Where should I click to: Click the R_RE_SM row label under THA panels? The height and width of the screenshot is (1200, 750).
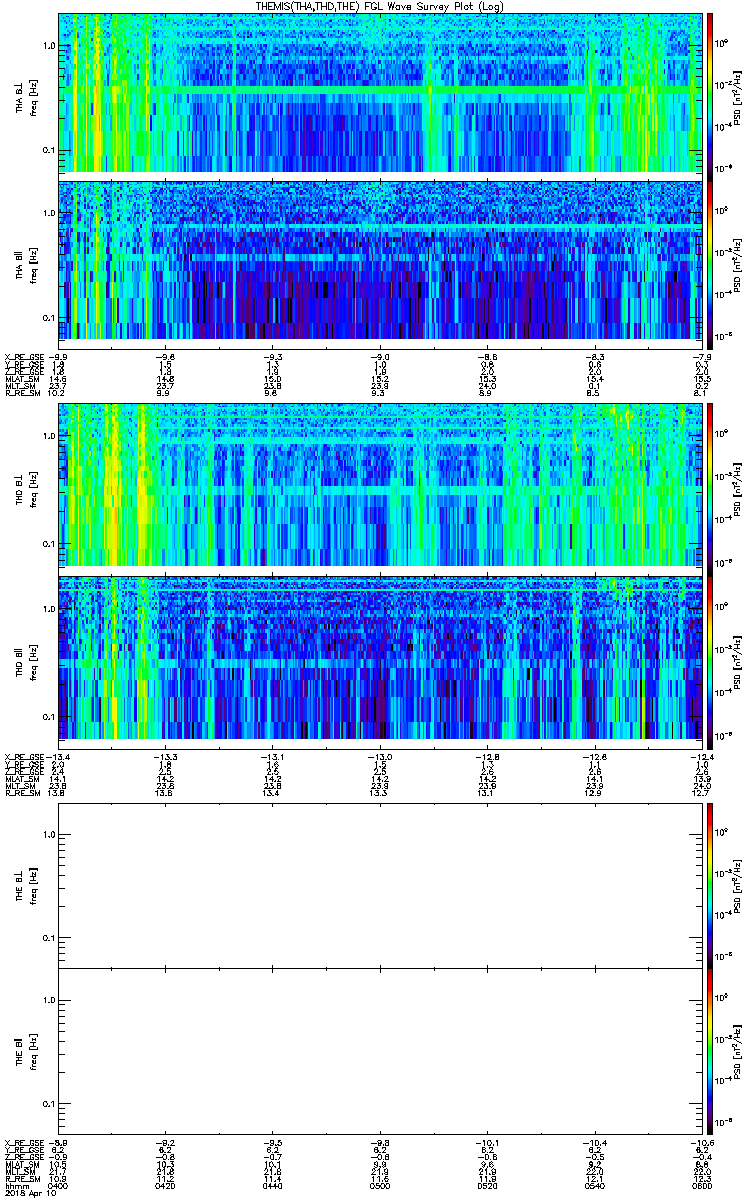[x=22, y=394]
